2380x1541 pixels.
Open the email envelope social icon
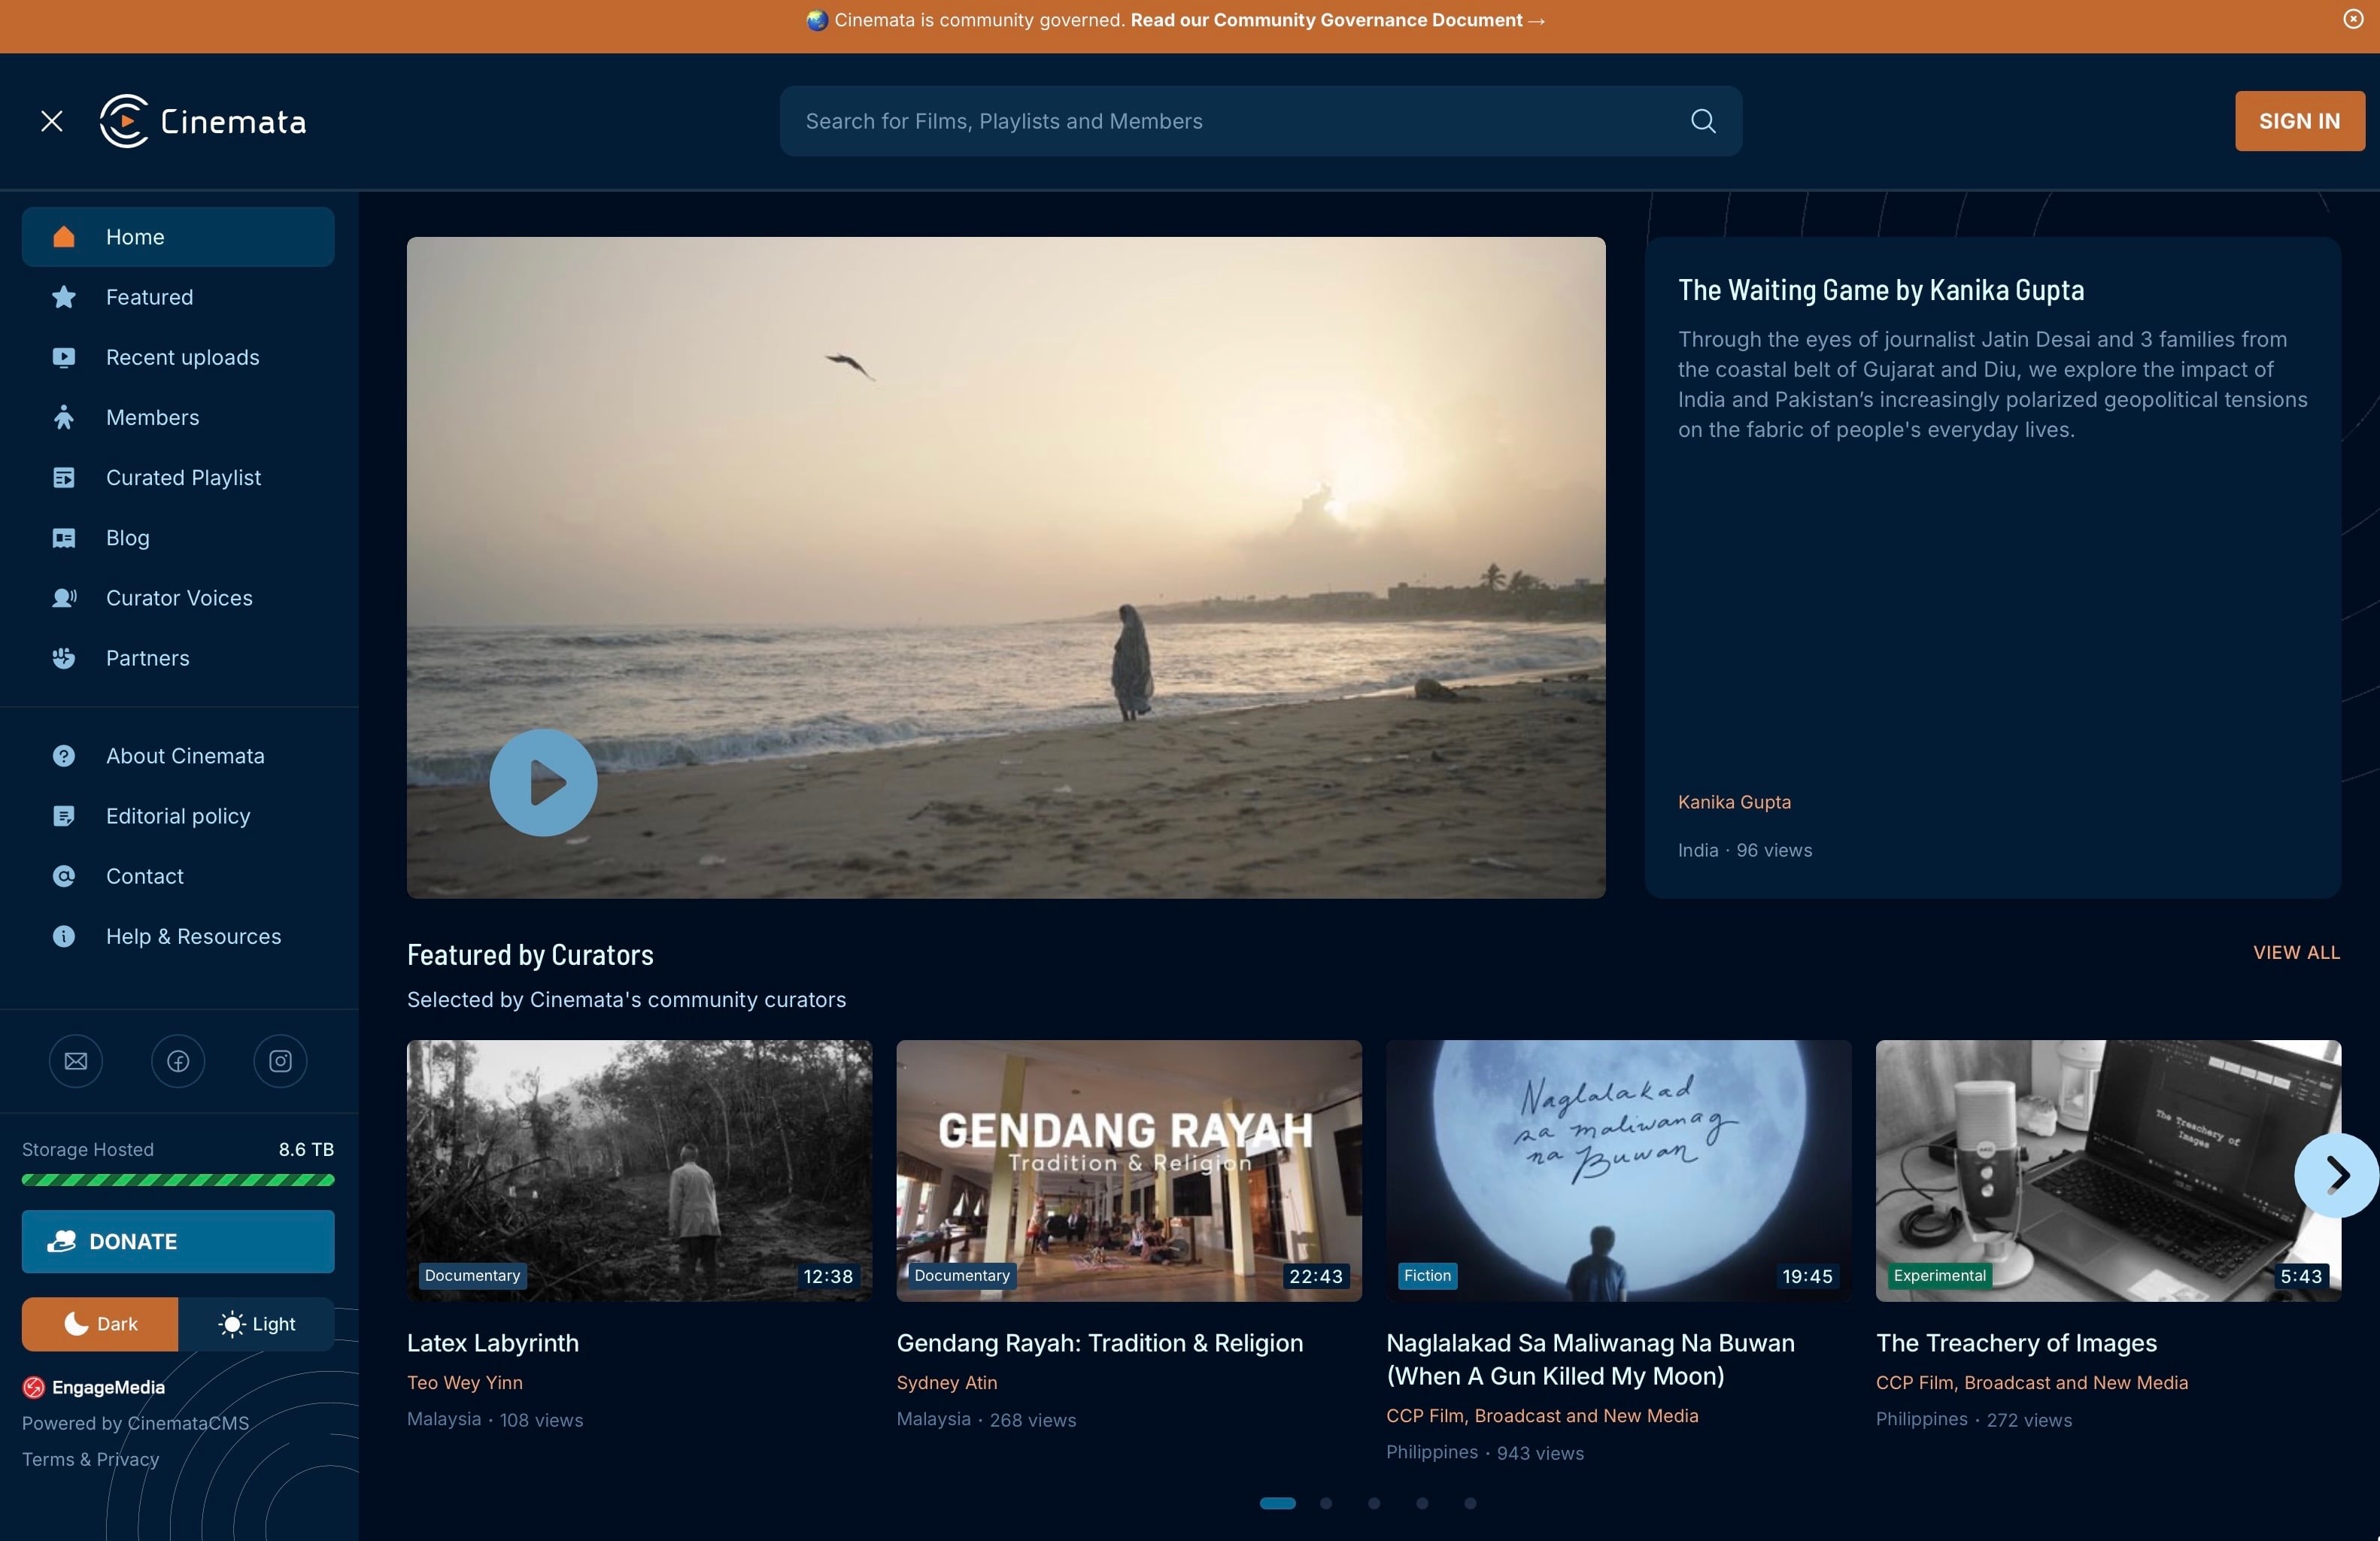pyautogui.click(x=76, y=1060)
